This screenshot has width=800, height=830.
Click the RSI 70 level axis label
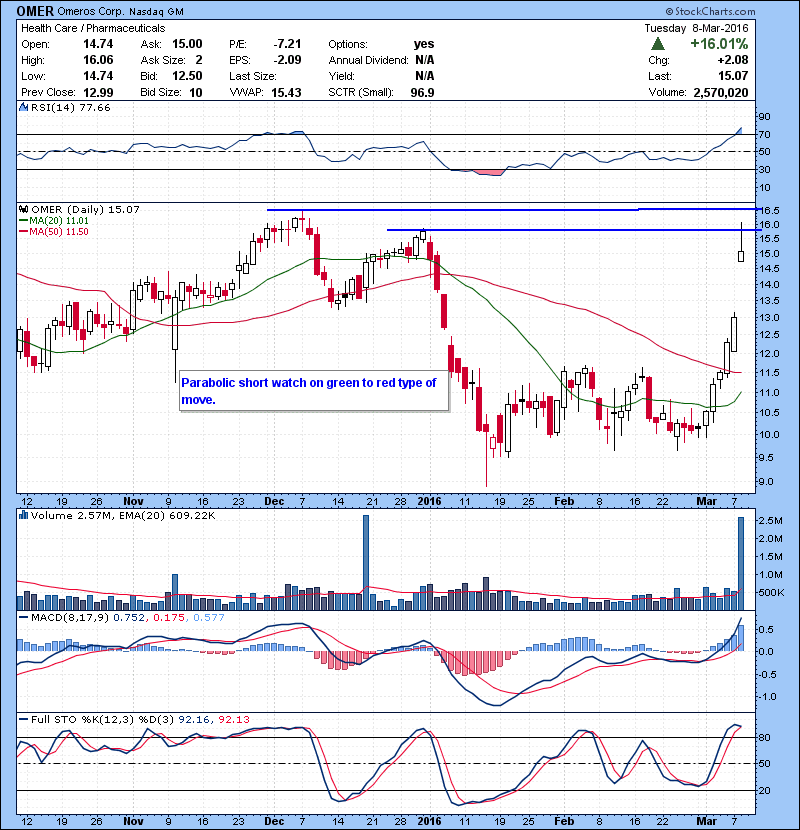(x=765, y=134)
